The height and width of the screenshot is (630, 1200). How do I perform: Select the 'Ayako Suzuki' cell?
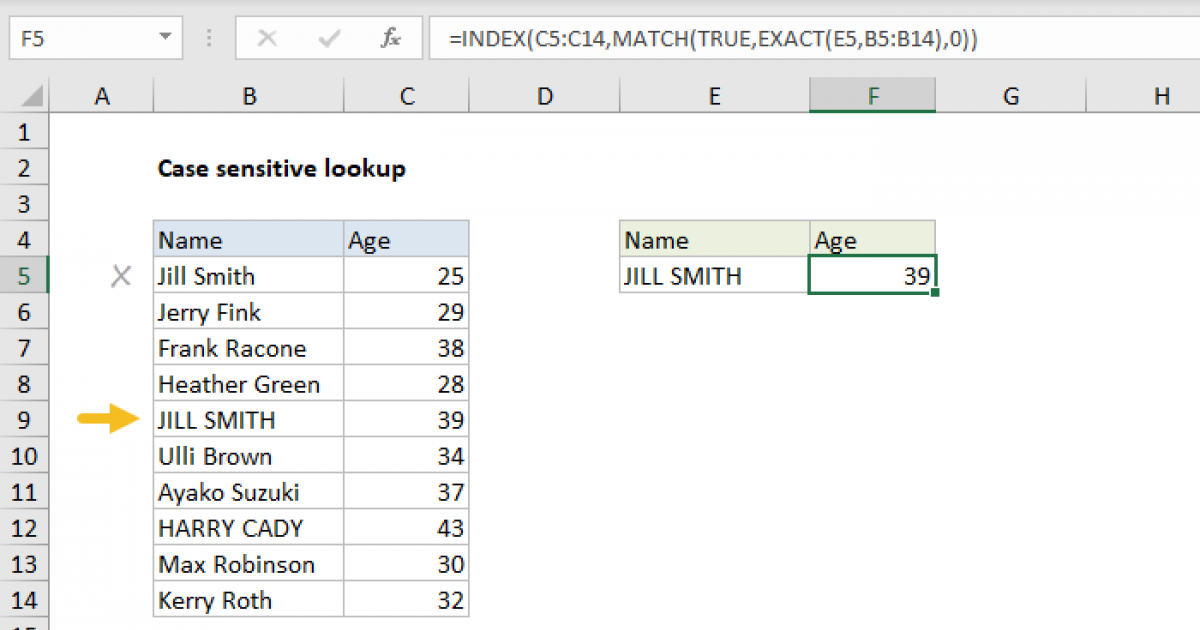[249, 492]
